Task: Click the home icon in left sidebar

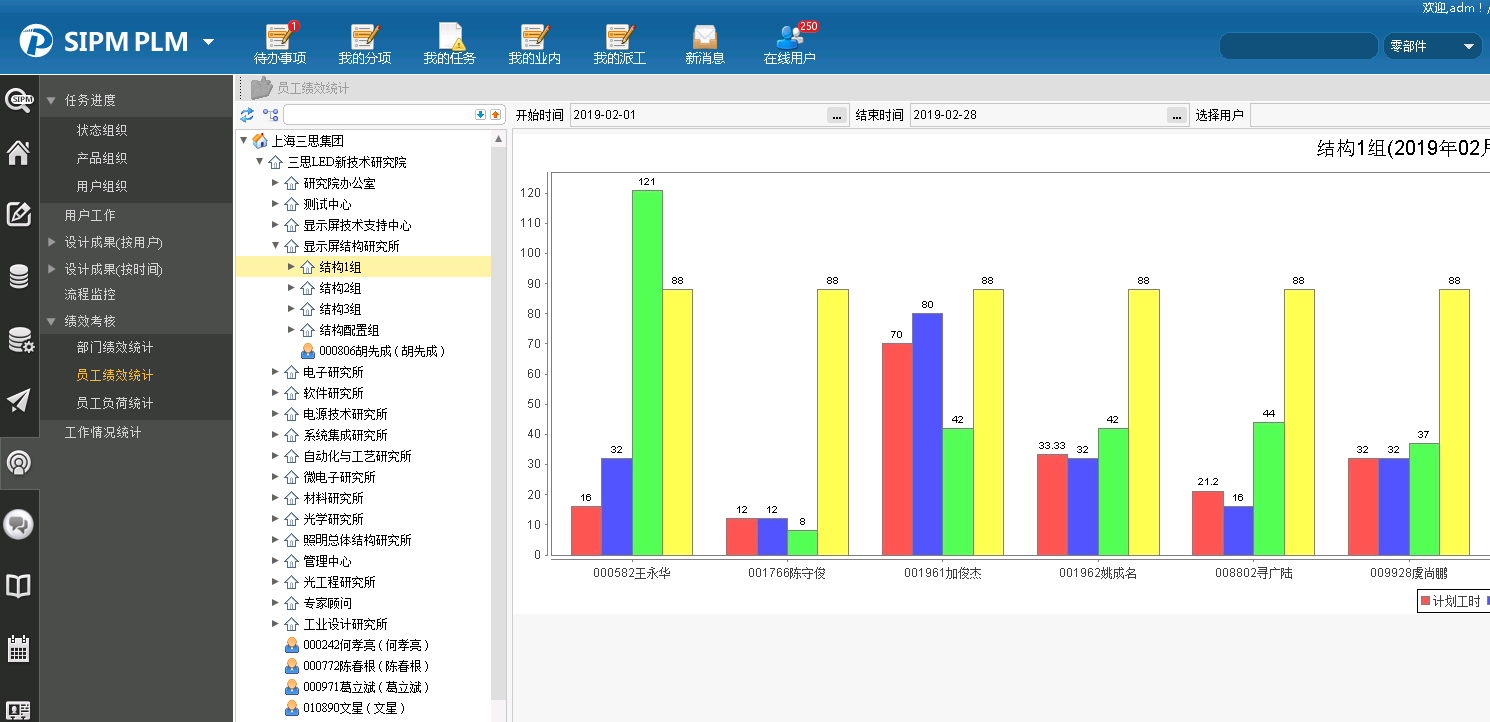Action: [19, 153]
